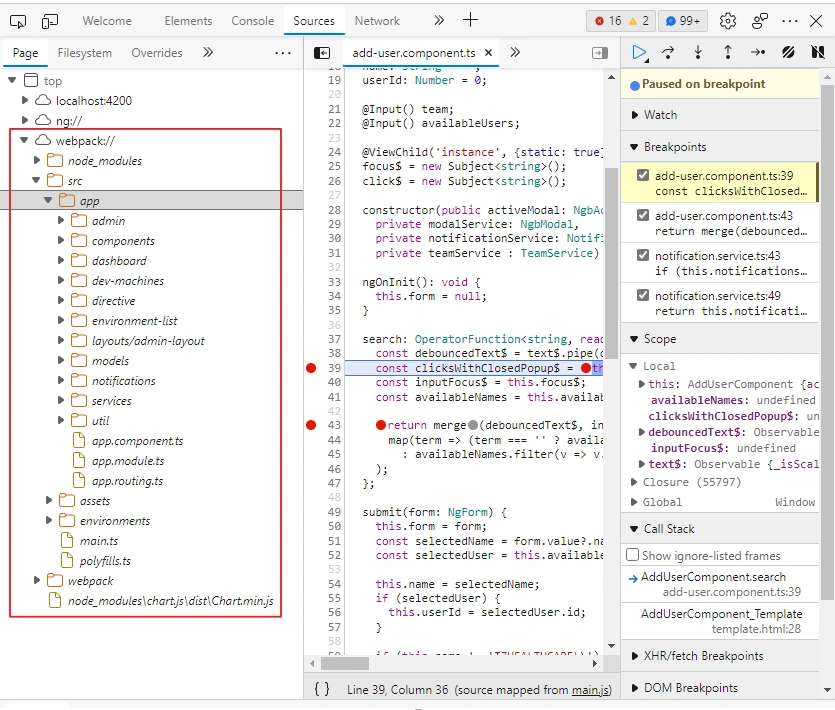Expand DOM Breakpoints section
835x710 pixels.
pos(719,688)
